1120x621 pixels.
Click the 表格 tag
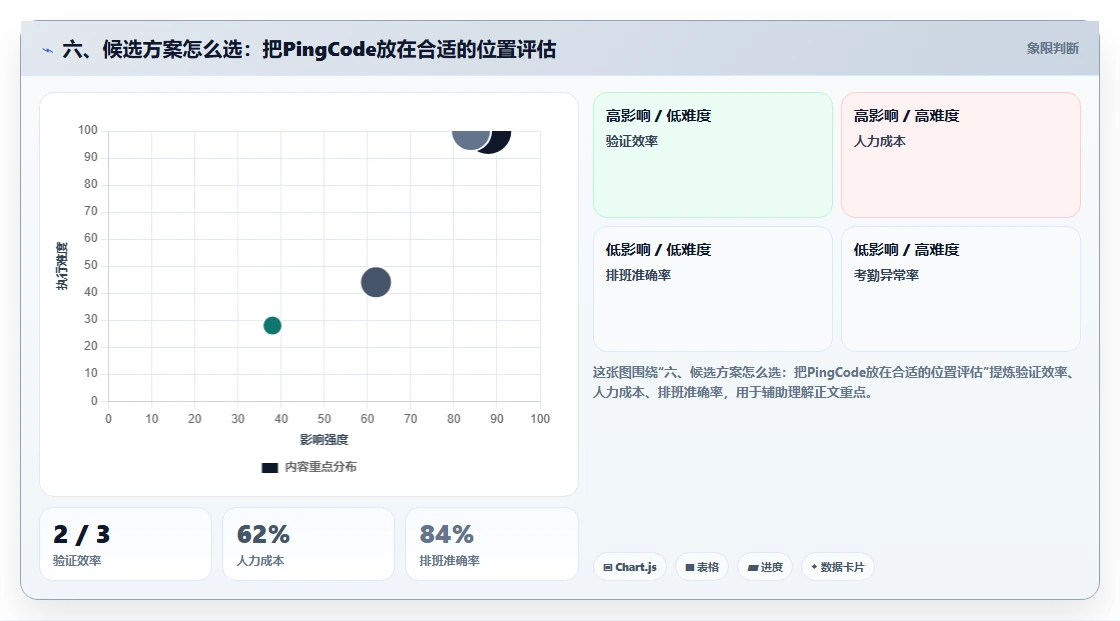point(702,567)
